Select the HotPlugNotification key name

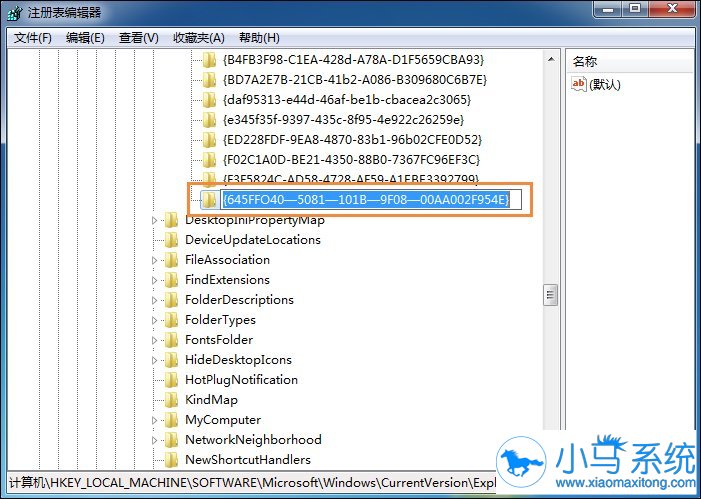[x=241, y=380]
